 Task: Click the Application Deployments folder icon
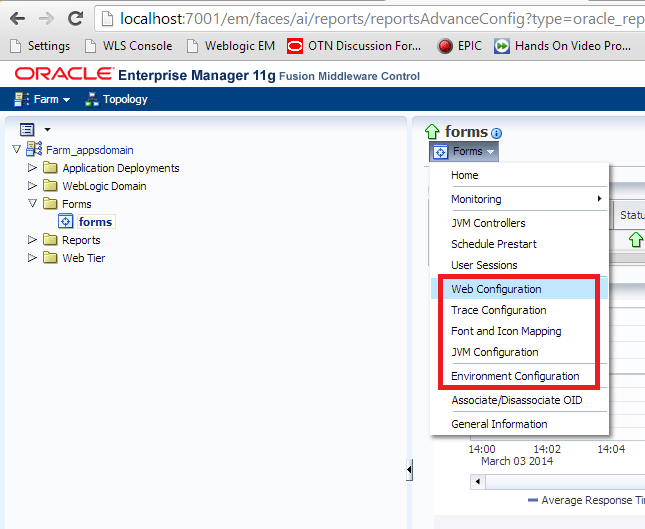50,167
